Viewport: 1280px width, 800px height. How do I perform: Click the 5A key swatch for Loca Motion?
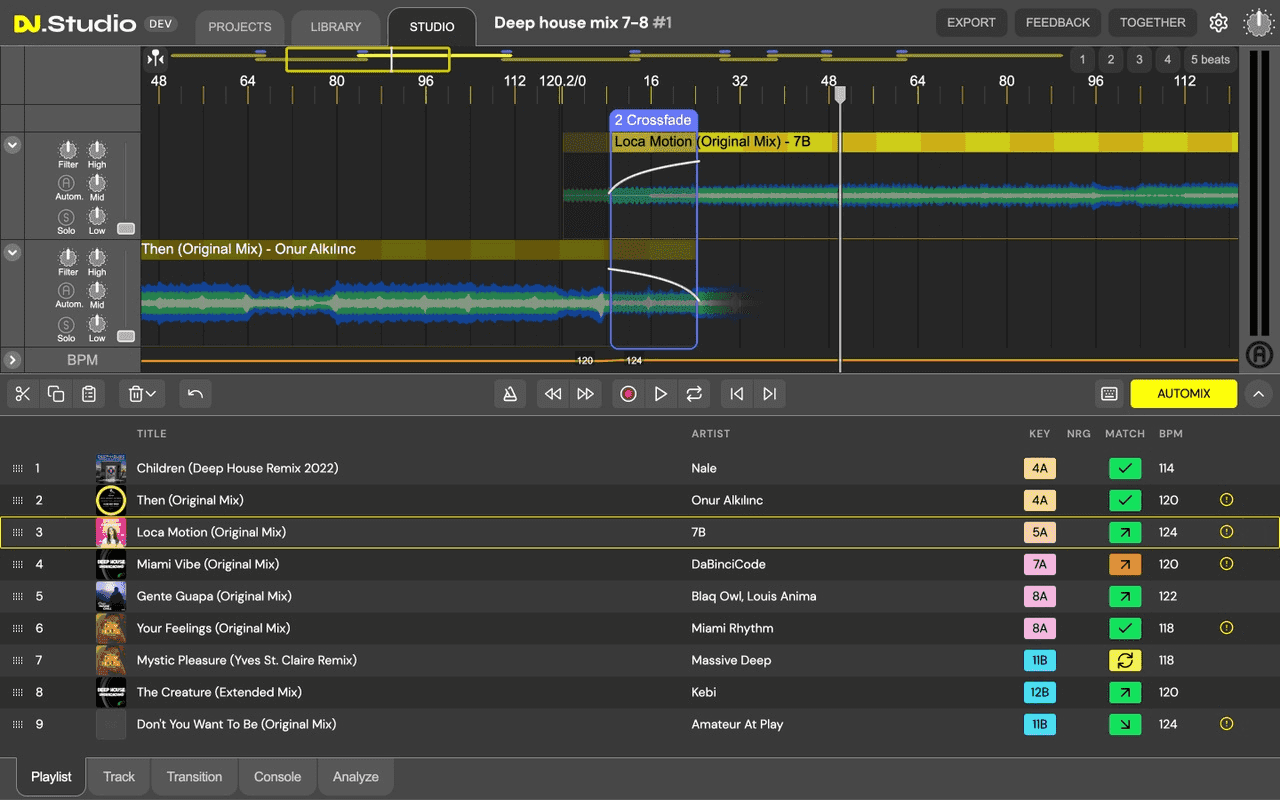coord(1039,532)
